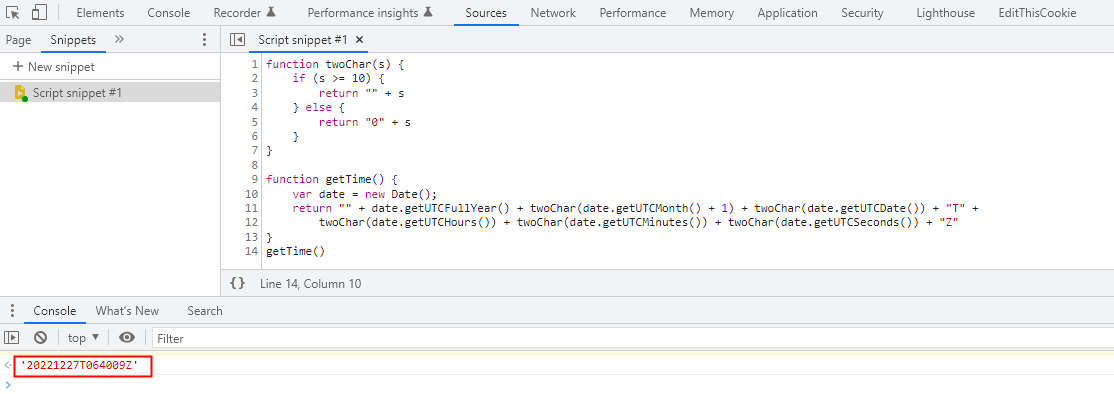
Task: Create live expression with the eye icon
Action: (x=127, y=338)
